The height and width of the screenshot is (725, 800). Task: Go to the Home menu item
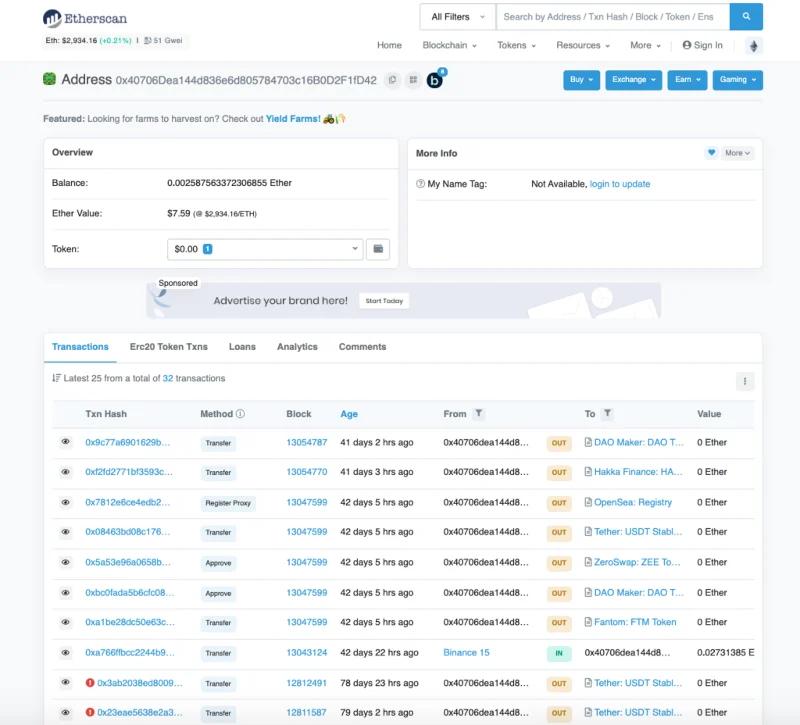click(389, 45)
